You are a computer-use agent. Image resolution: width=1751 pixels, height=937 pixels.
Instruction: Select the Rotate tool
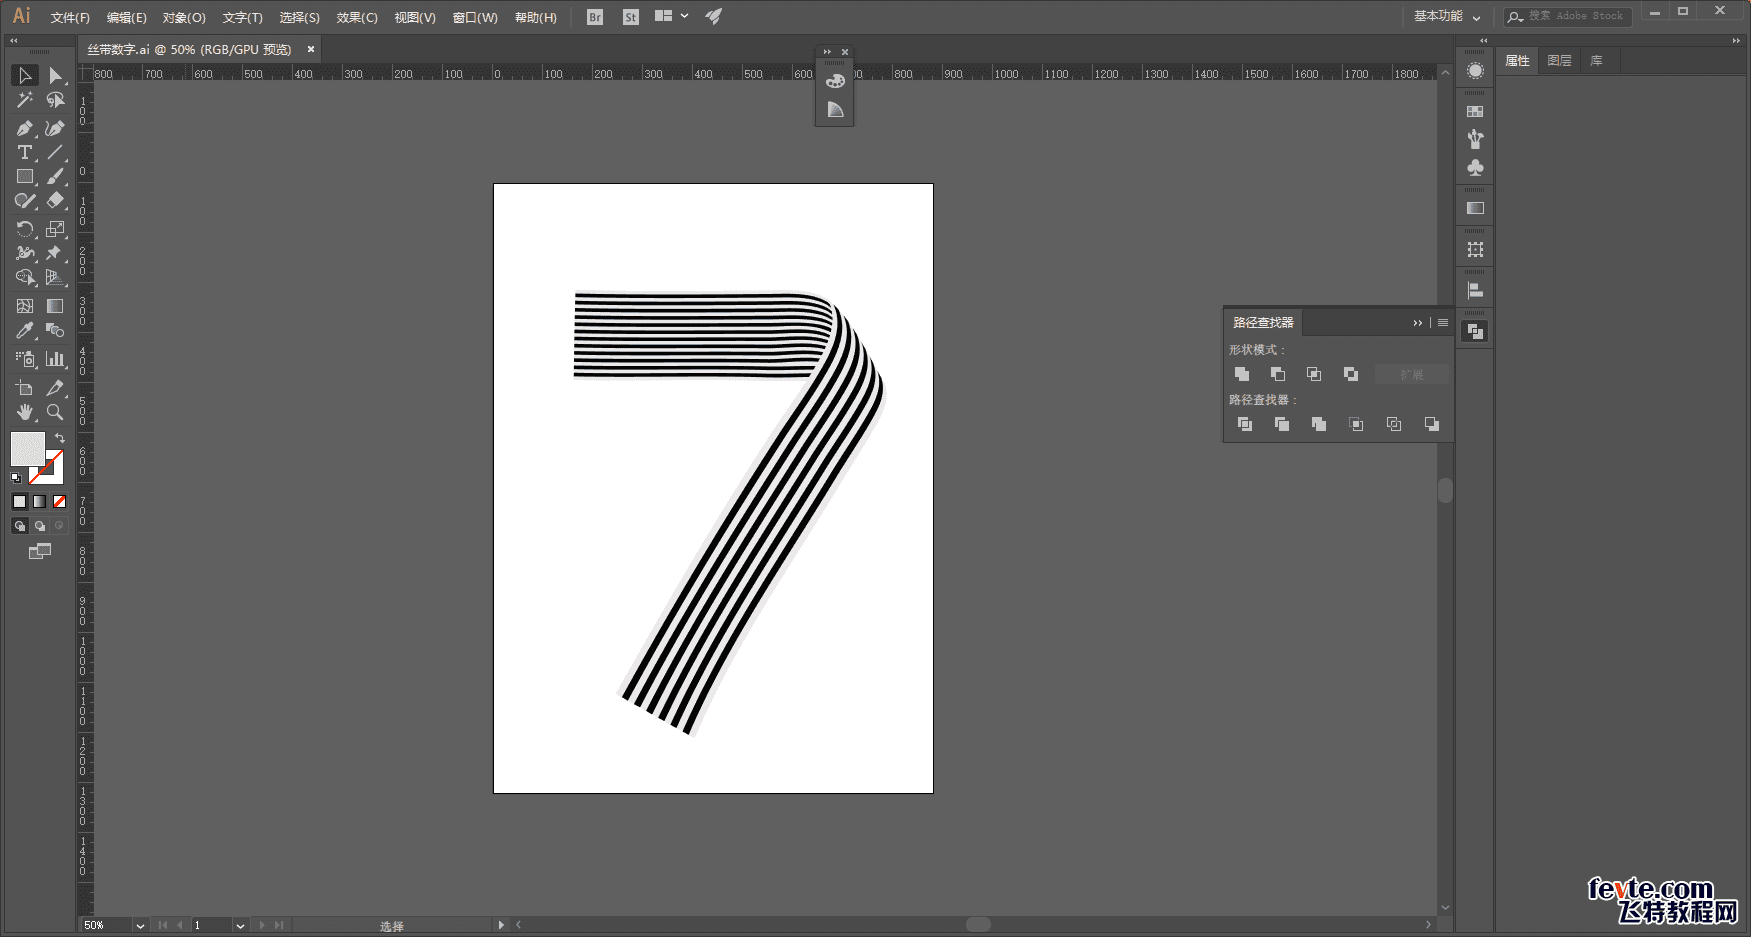click(24, 229)
